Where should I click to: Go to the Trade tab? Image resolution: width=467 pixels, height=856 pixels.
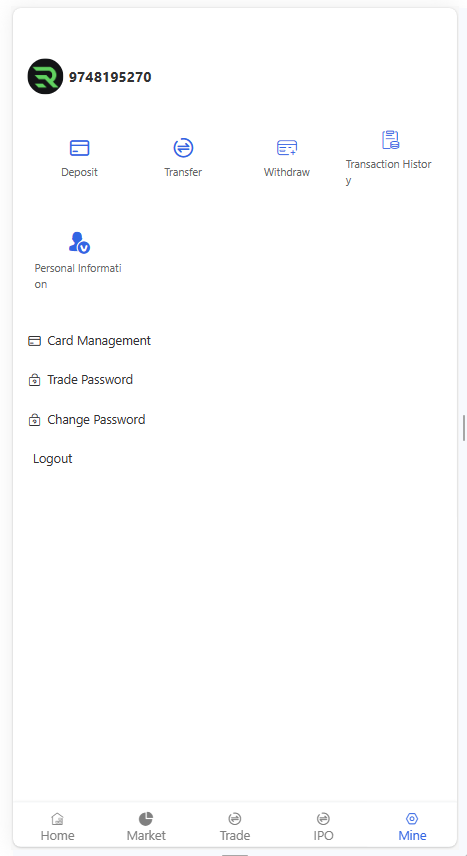tap(235, 827)
